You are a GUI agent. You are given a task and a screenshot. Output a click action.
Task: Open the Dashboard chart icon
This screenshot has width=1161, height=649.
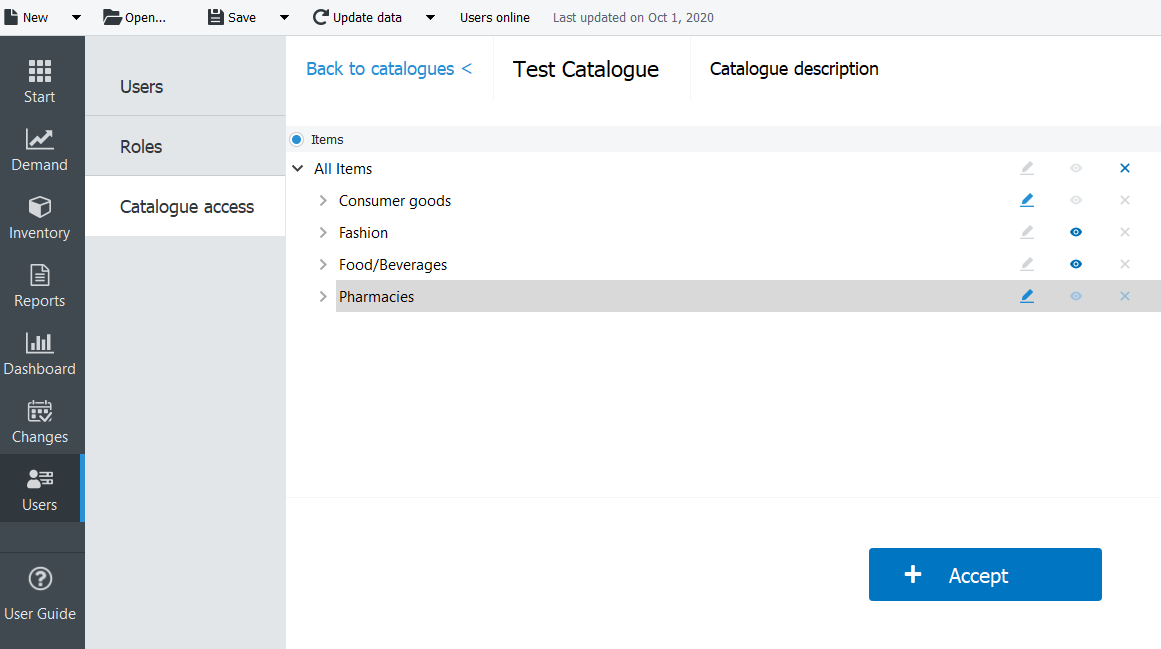click(x=40, y=344)
